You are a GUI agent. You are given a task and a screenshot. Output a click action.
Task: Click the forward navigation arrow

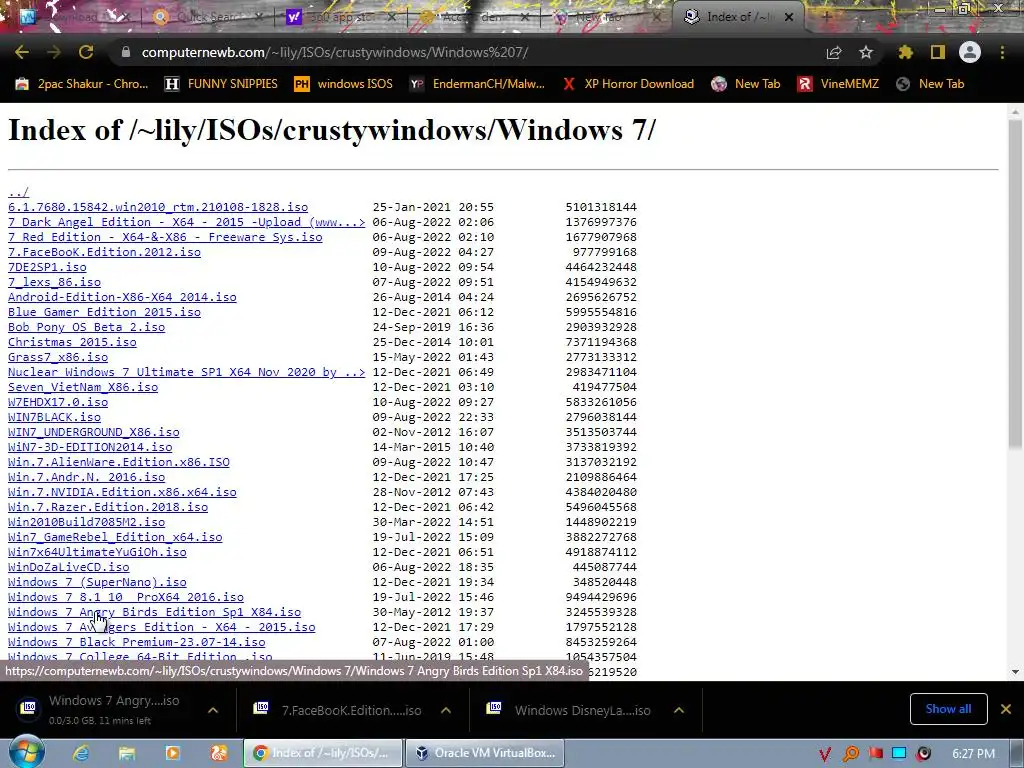[54, 52]
